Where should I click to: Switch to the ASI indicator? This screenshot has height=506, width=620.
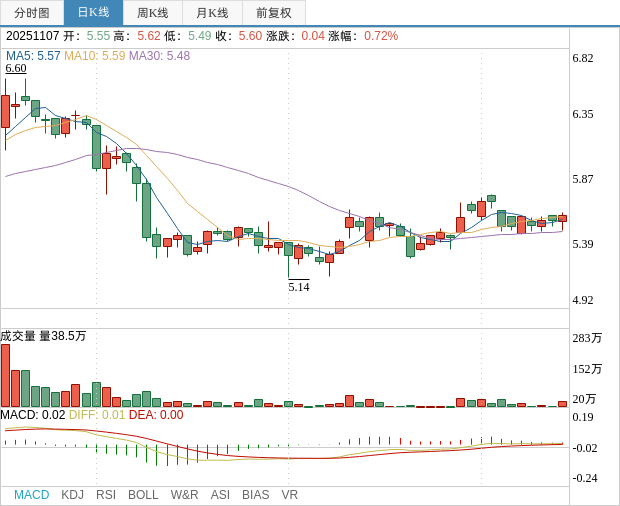pos(220,495)
